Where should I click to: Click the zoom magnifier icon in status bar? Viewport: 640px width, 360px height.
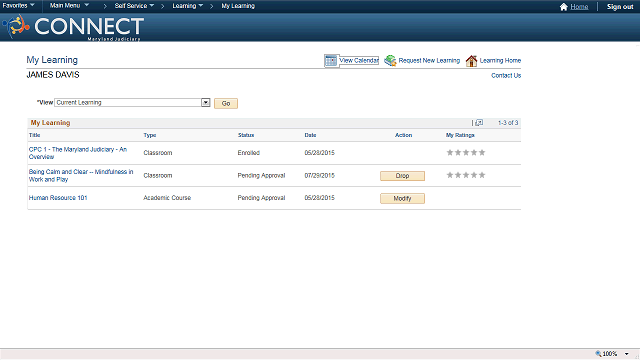[x=598, y=353]
